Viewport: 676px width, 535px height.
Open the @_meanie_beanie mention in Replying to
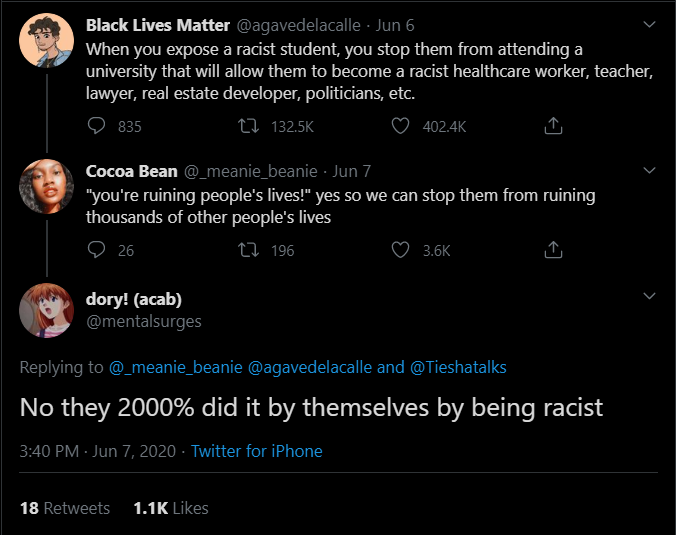(x=175, y=367)
